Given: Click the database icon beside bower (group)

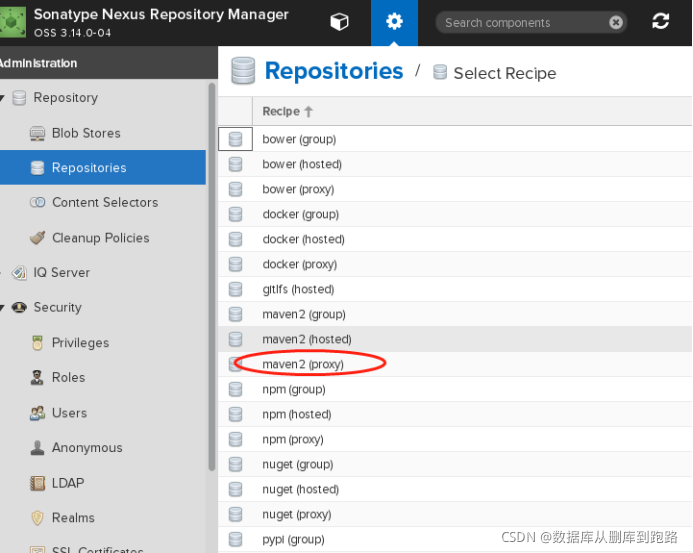Looking at the screenshot, I should [x=236, y=139].
